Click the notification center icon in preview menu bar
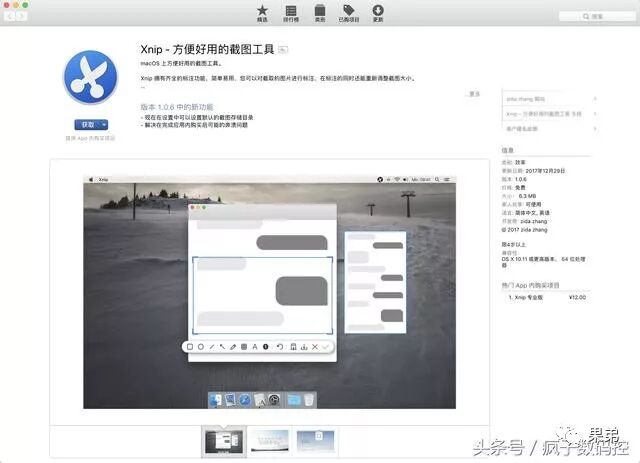The image size is (640, 463). coord(447,179)
